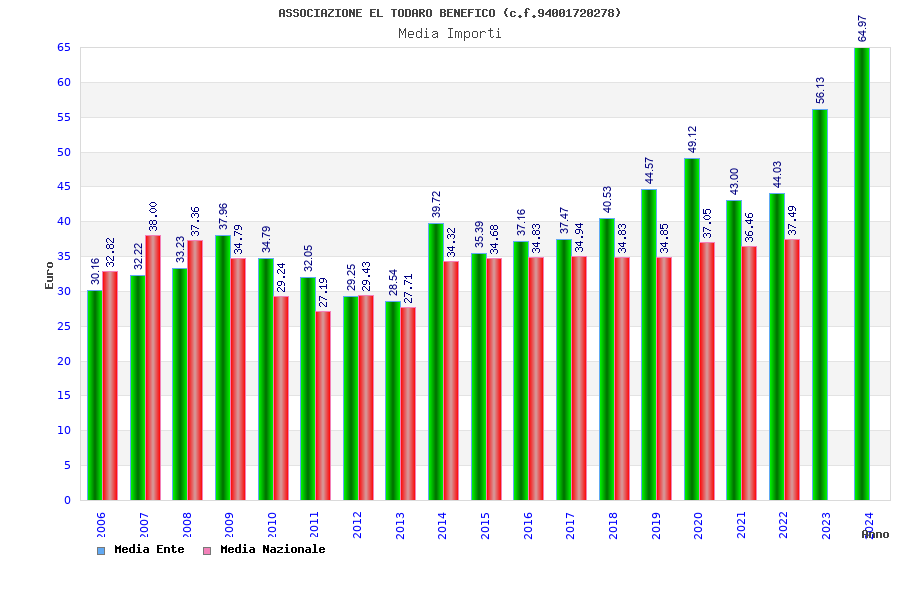900x600 pixels.
Task: Click the 2021 red bar labeled 36.46
Action: [x=749, y=373]
